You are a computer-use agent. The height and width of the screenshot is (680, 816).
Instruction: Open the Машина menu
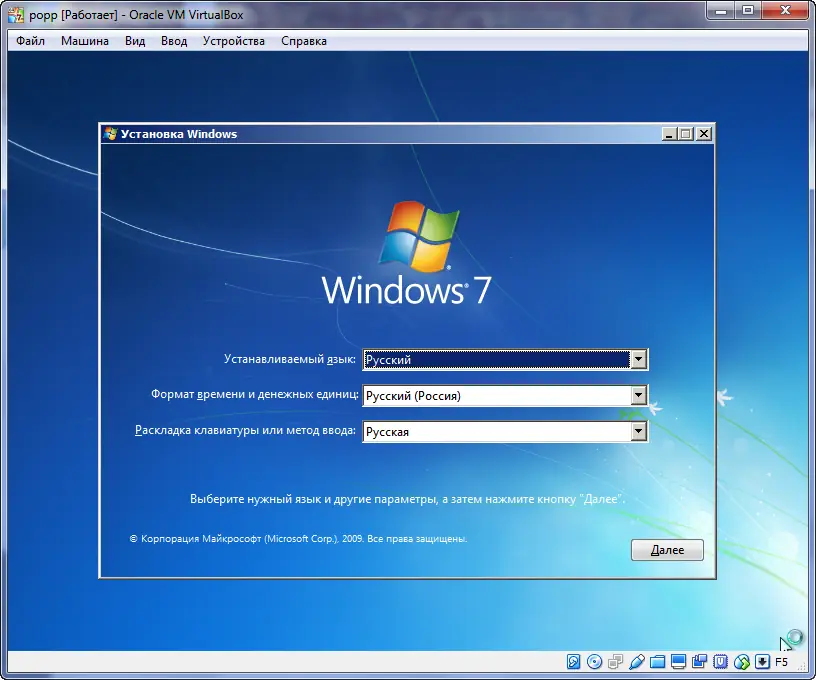pos(85,41)
